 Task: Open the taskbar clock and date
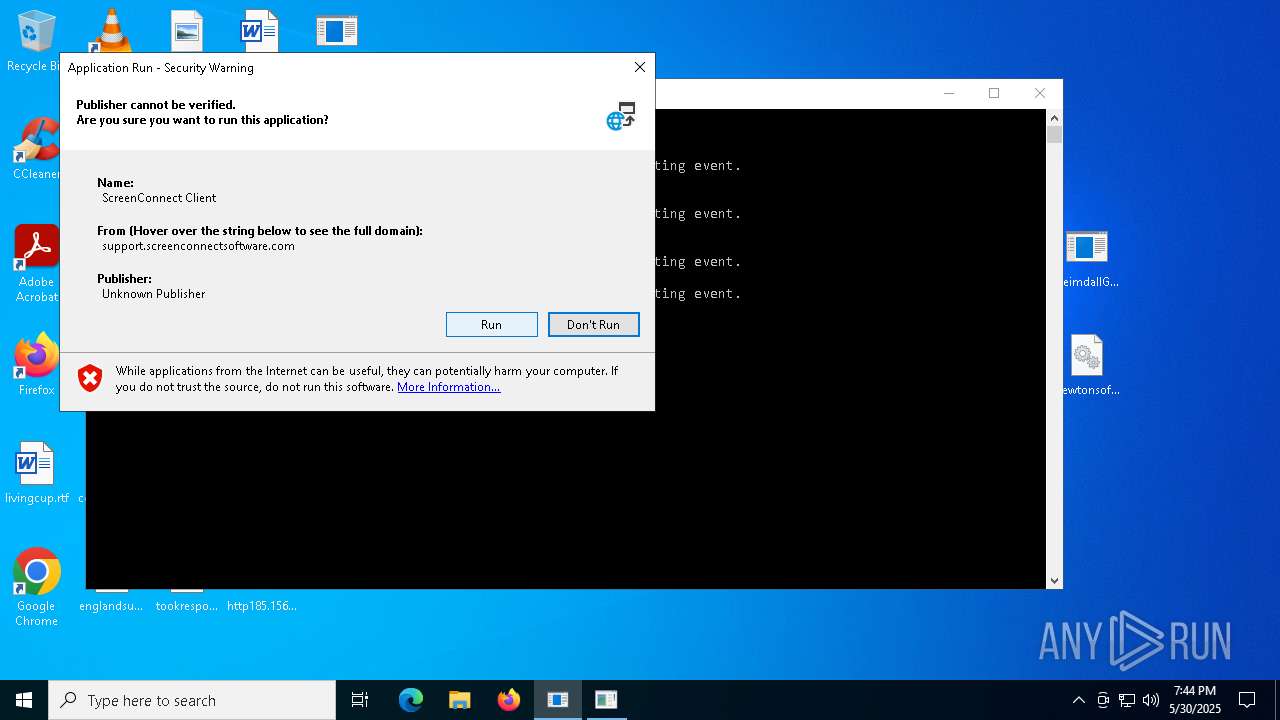pyautogui.click(x=1195, y=700)
